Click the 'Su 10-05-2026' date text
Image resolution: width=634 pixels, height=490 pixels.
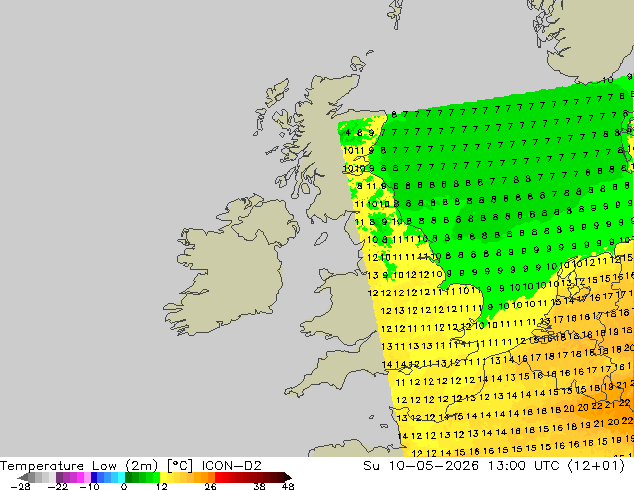(x=421, y=466)
